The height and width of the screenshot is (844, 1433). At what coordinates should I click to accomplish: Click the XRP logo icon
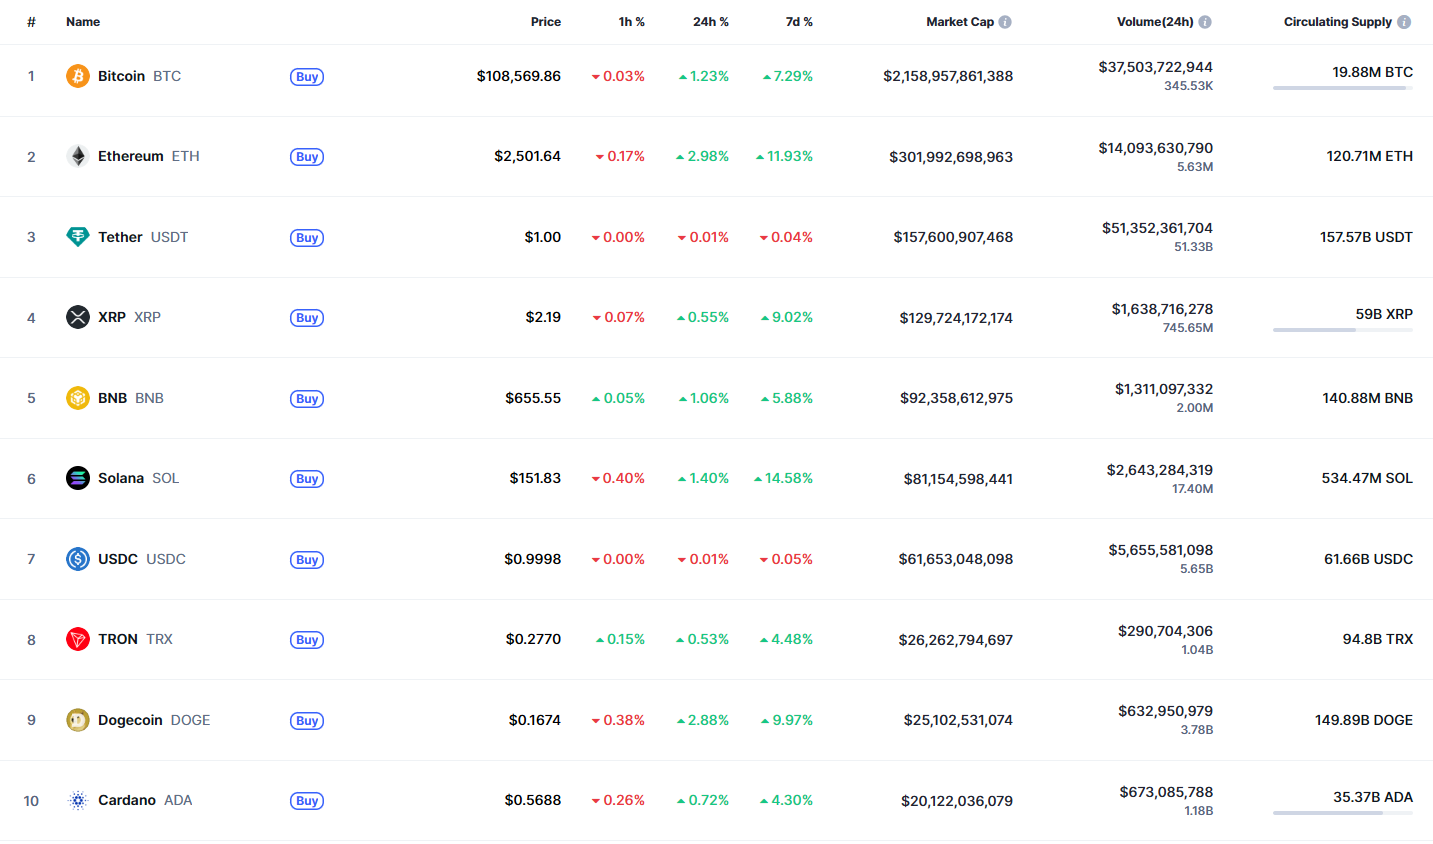pos(78,317)
